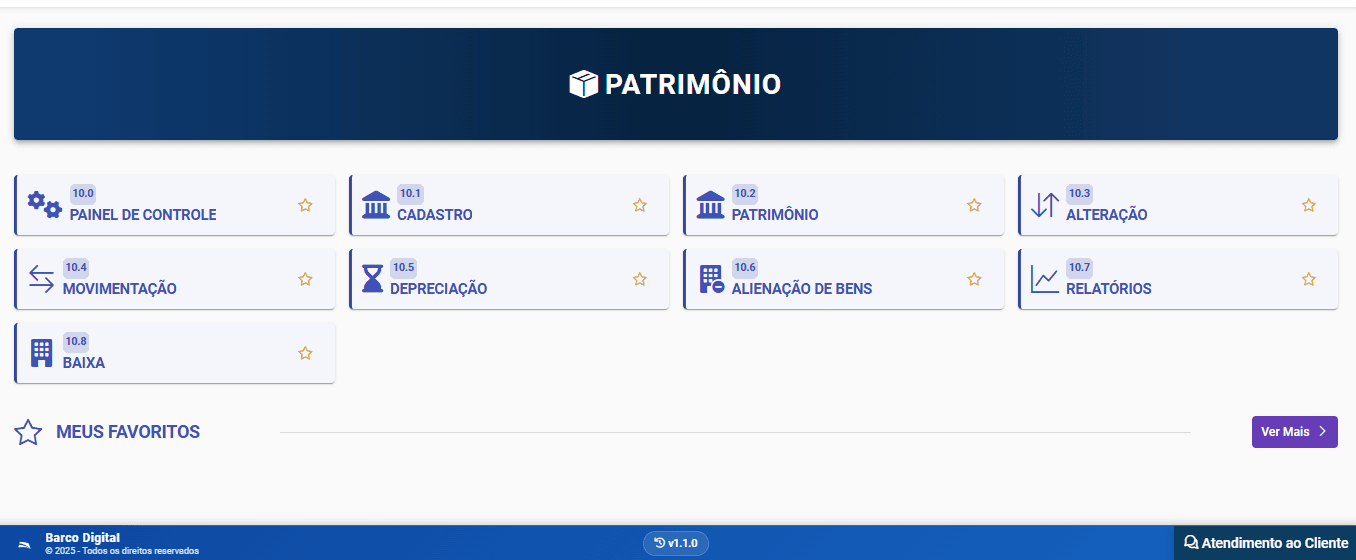This screenshot has height=560, width=1356.
Task: Click the bank icon on the Cadastro card
Action: 376,205
